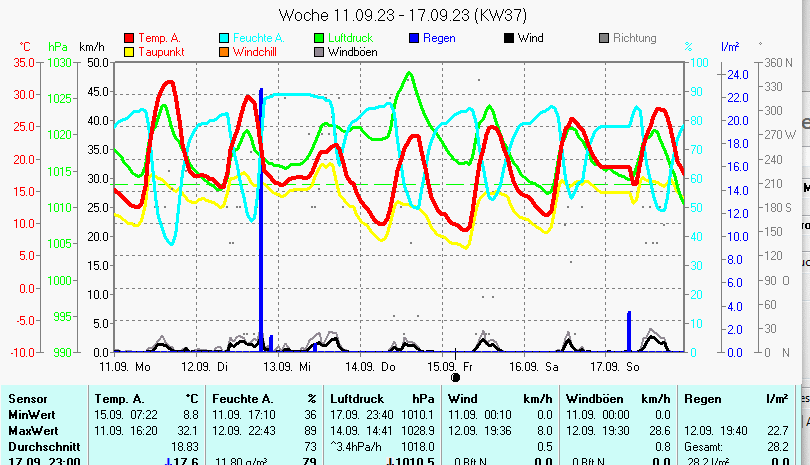Click the yellow Taupunkt legend square
Viewport: 810px width, 465px height.
[128, 51]
